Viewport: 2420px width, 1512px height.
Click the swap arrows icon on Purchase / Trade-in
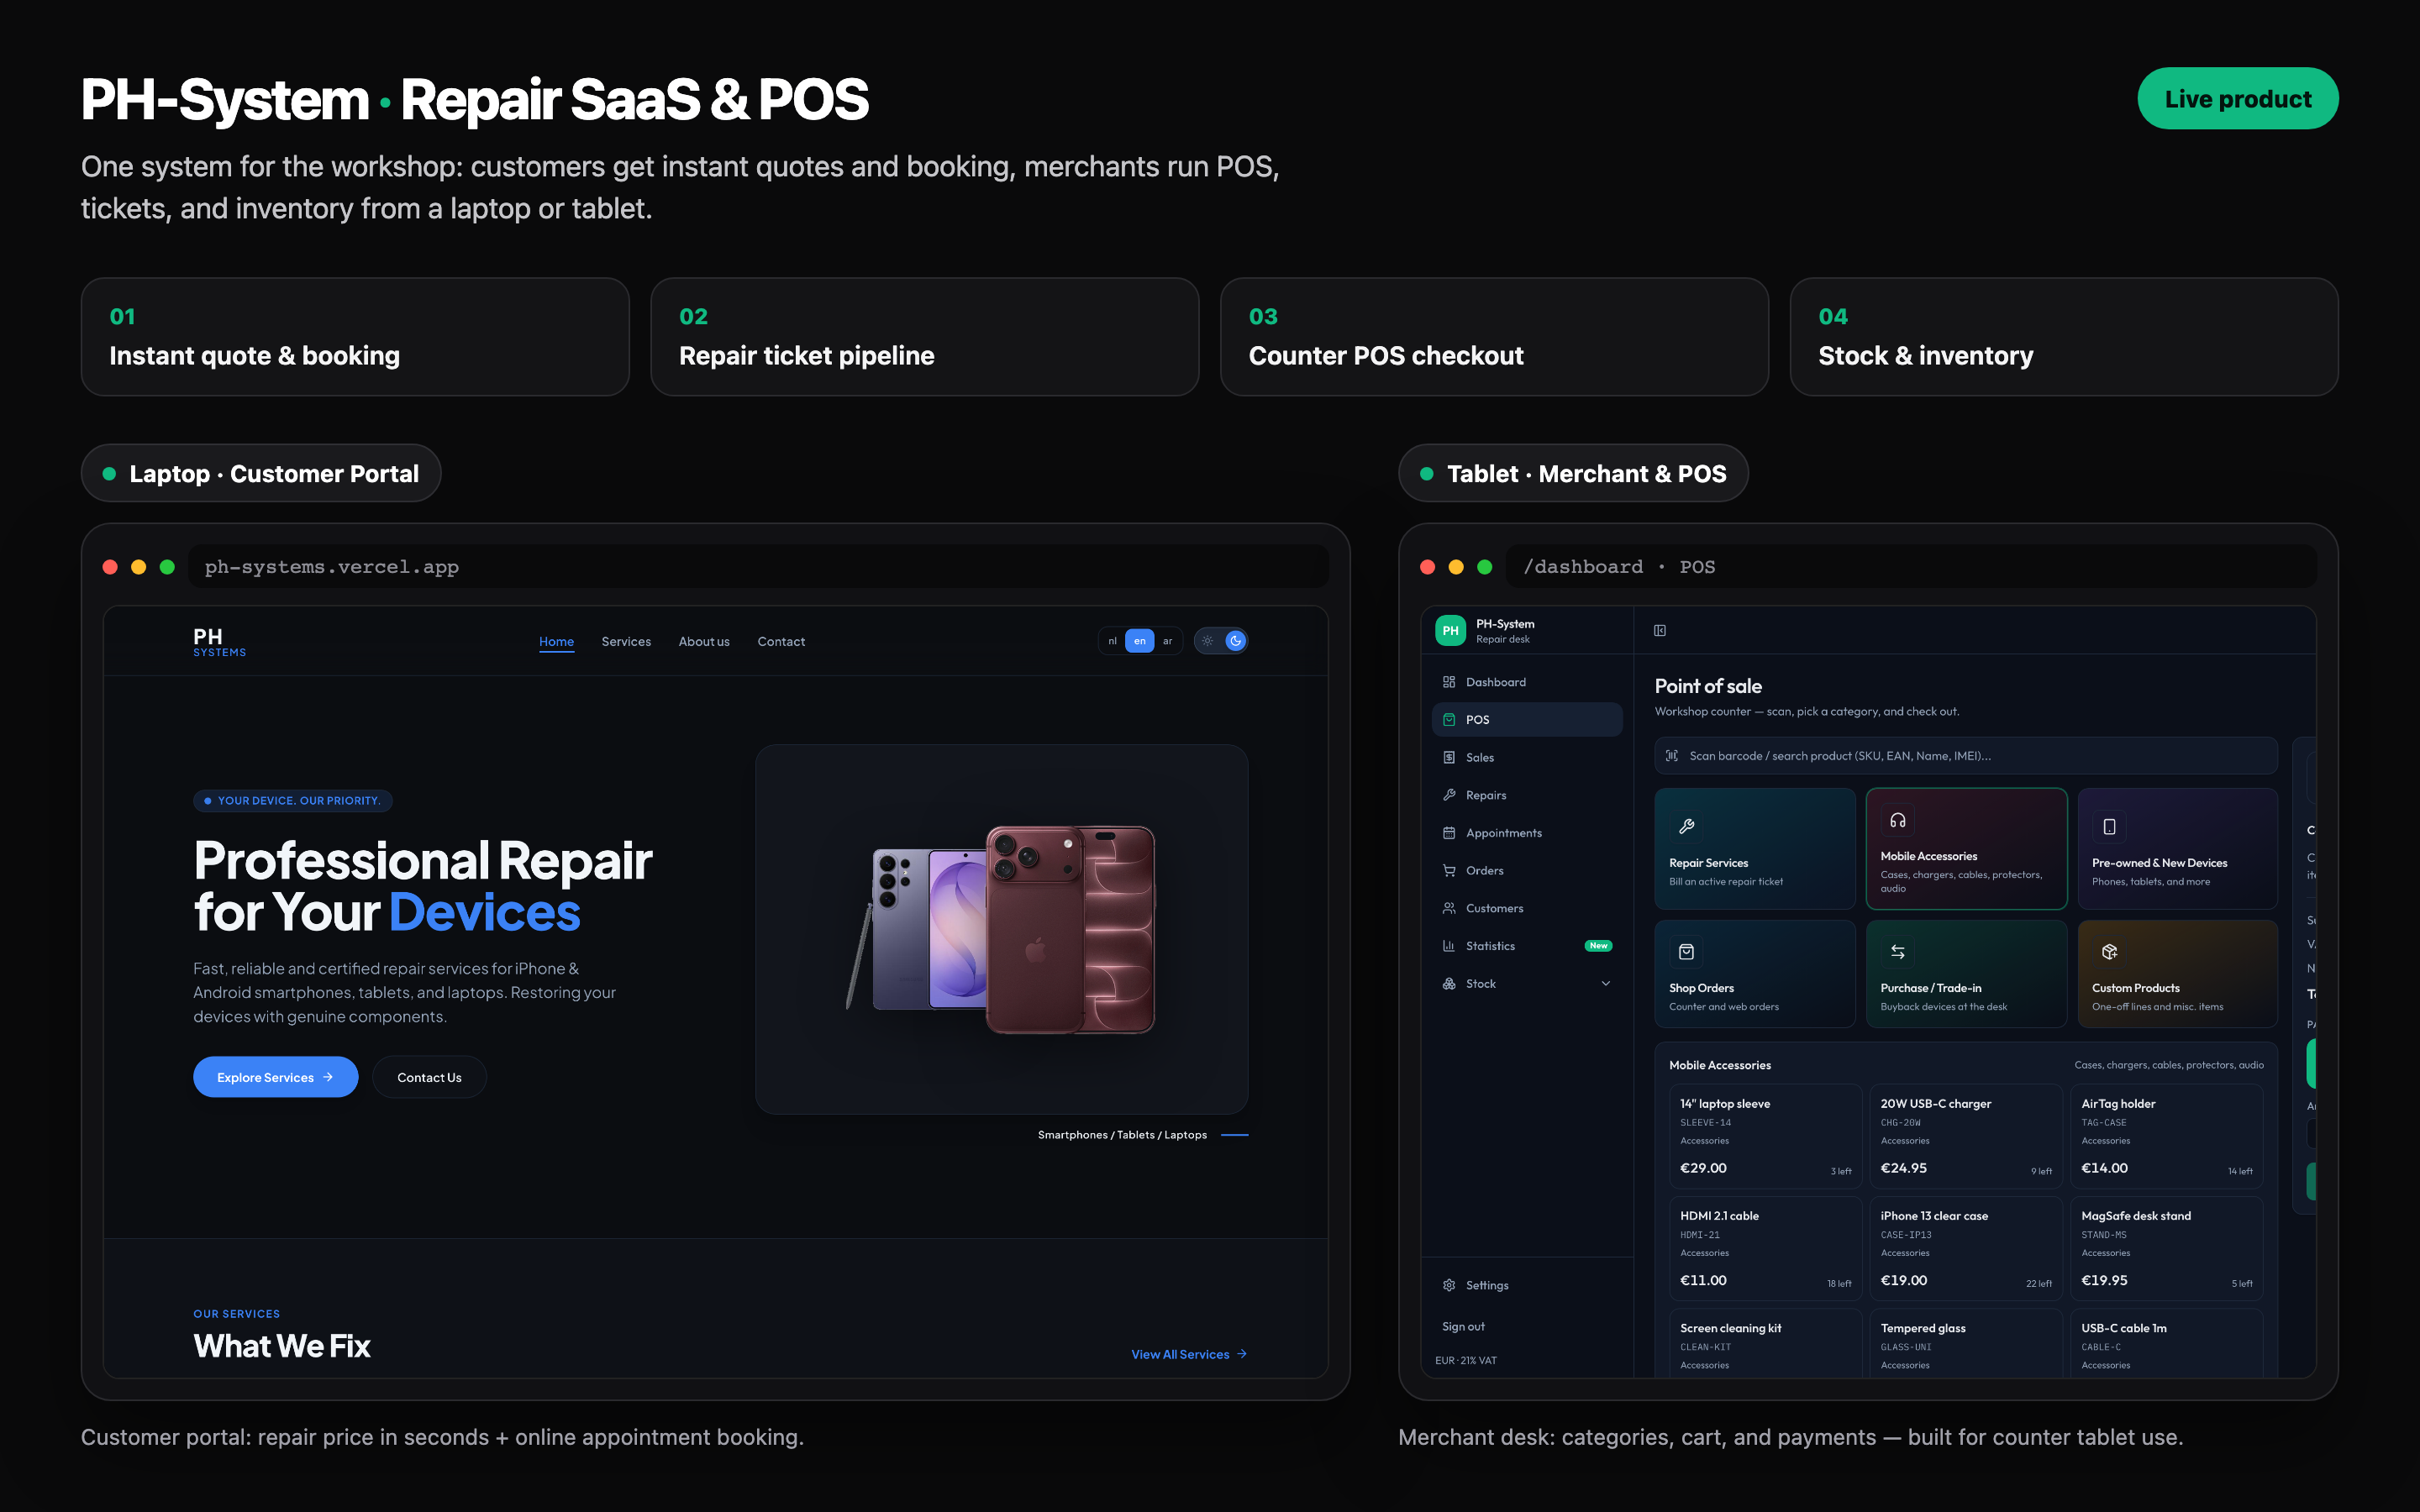[x=1898, y=951]
